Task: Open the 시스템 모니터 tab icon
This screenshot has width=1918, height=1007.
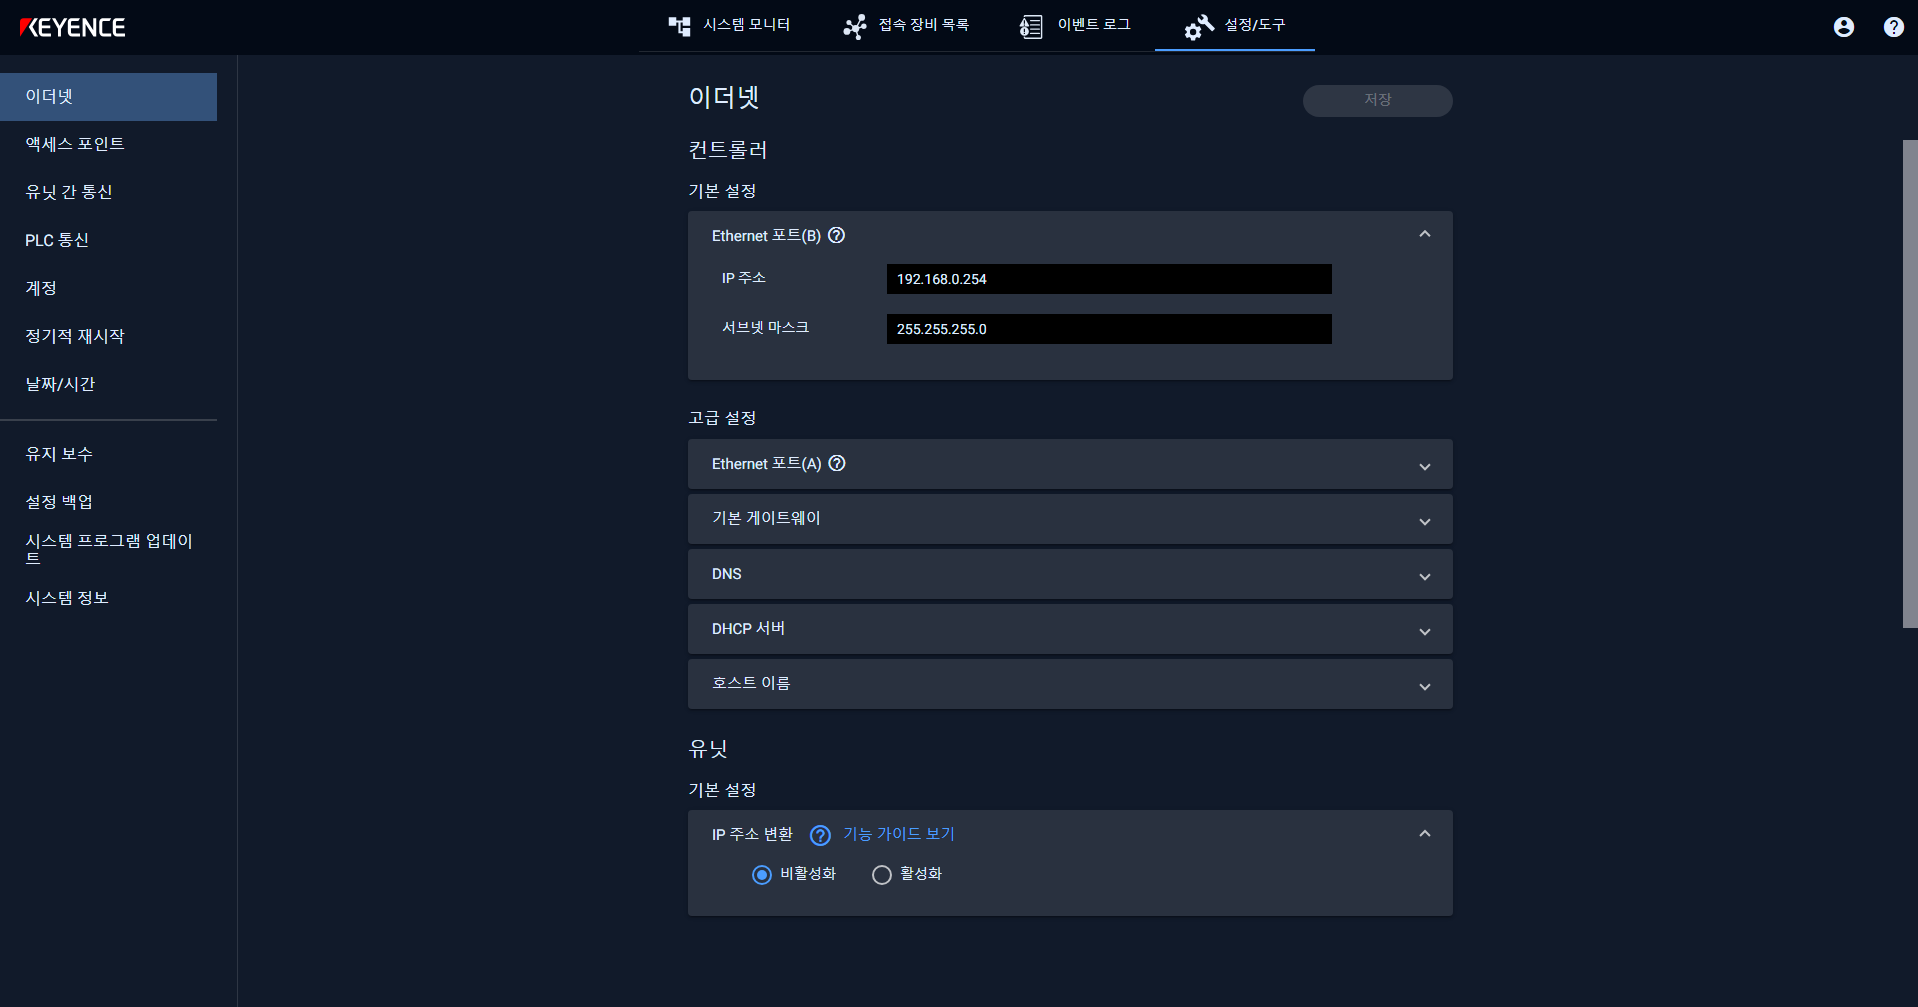Action: pyautogui.click(x=679, y=26)
